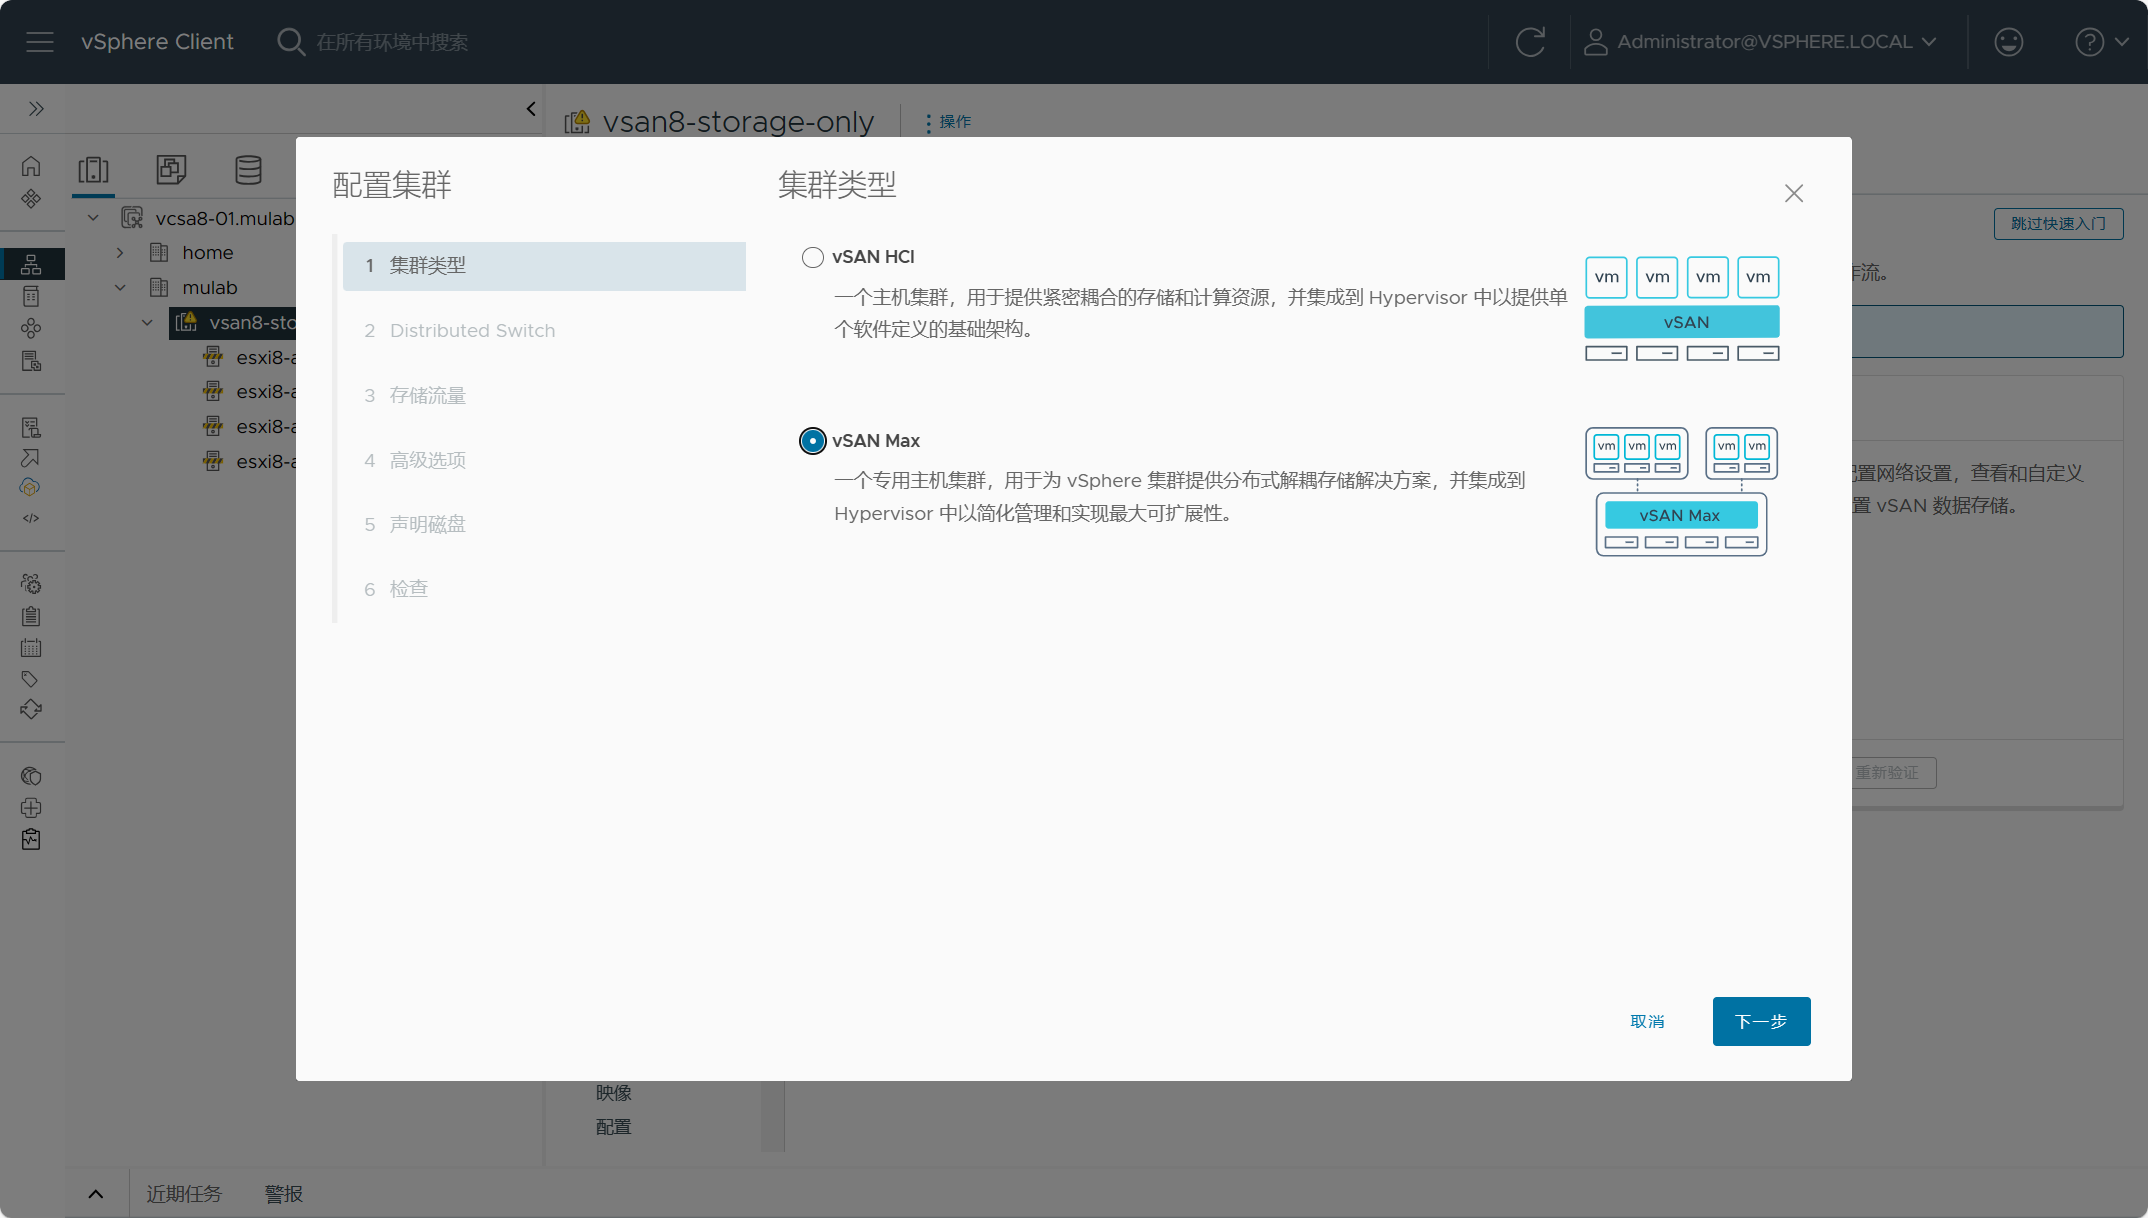
Task: Open Tasks clipboard sidebar icon
Action: pyautogui.click(x=31, y=616)
